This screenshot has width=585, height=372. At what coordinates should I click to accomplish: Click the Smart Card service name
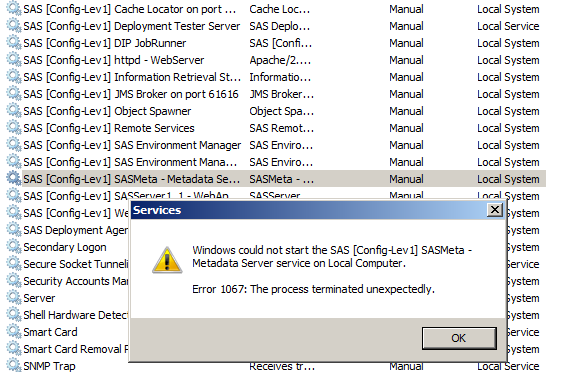pos(50,332)
